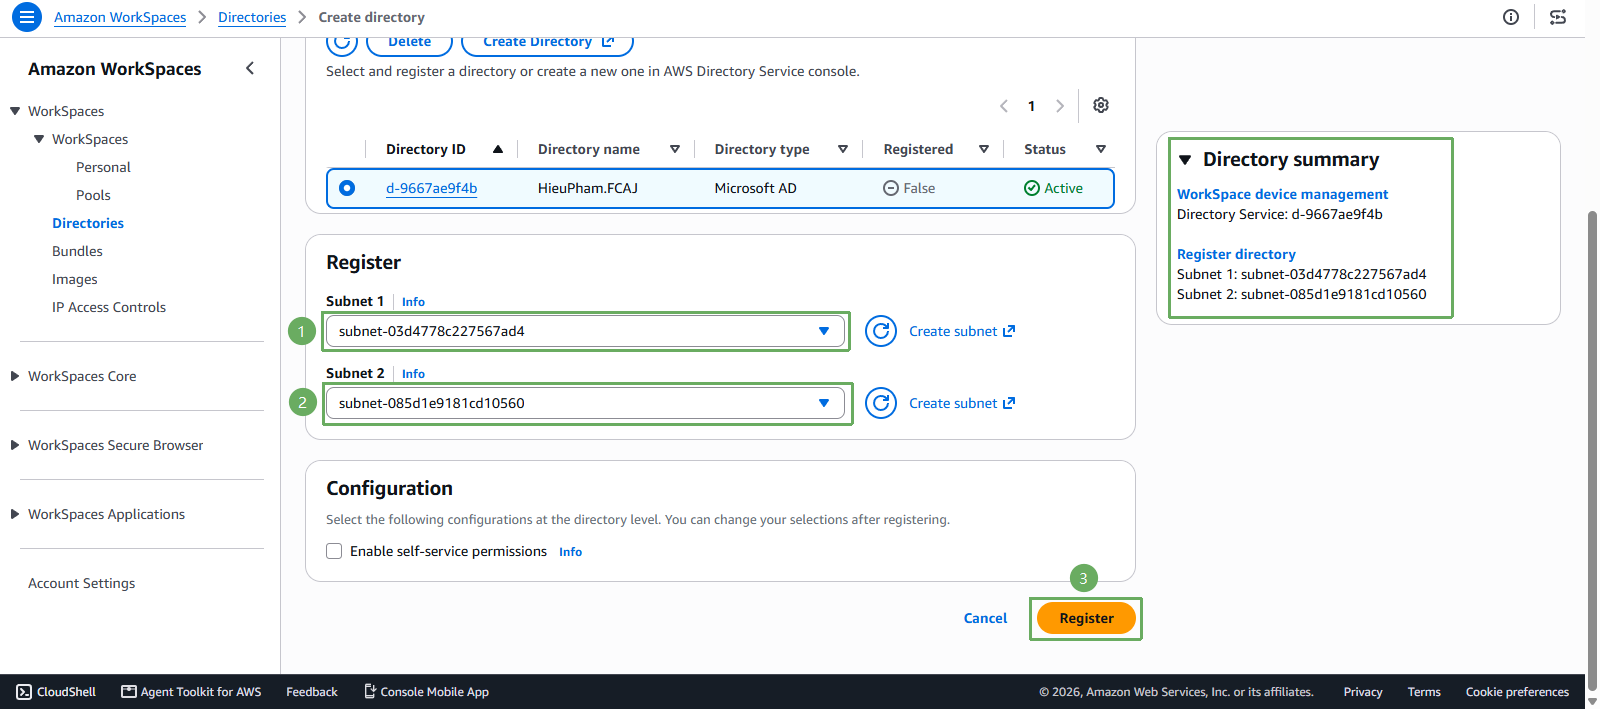Open the Subnet 2 dropdown
Viewport: 1600px width, 709px height.
[585, 403]
